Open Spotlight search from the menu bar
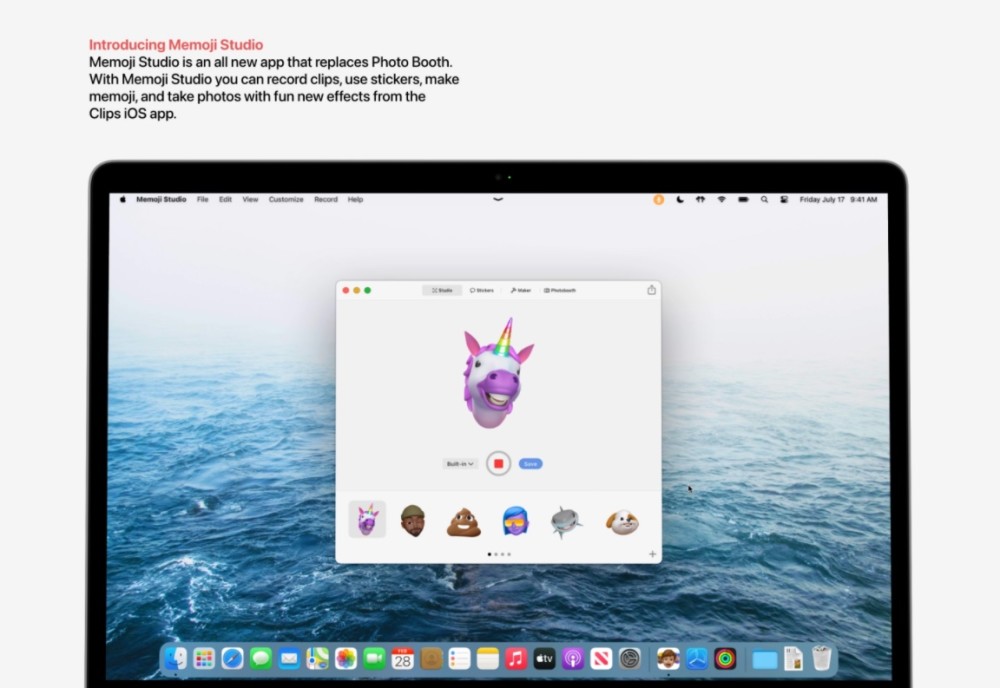 pos(765,200)
